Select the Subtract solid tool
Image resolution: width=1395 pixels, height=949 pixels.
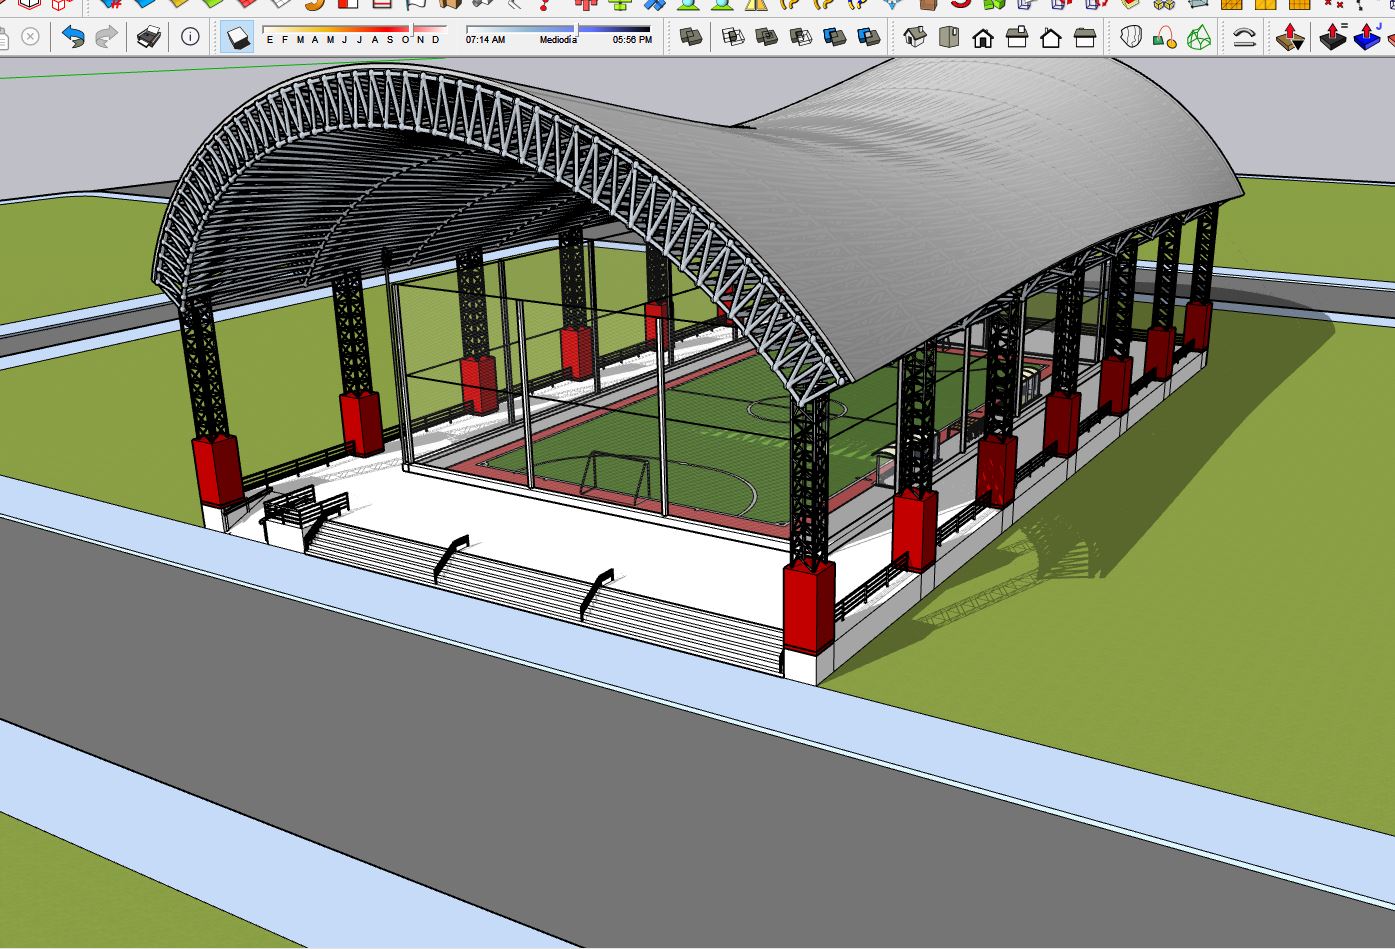coord(801,38)
